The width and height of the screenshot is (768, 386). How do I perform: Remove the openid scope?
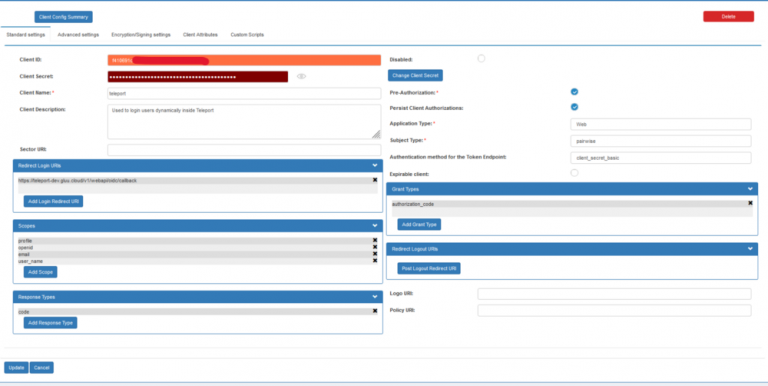click(375, 247)
